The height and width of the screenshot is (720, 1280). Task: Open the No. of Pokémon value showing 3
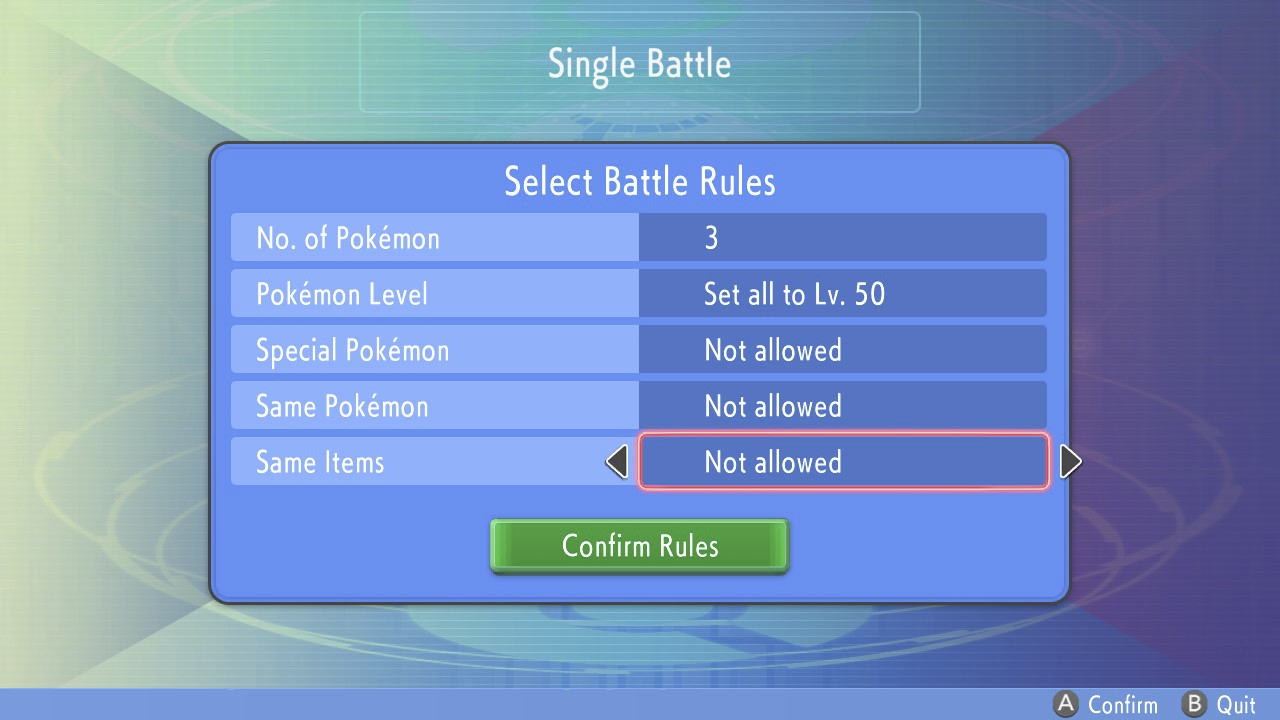coord(843,238)
